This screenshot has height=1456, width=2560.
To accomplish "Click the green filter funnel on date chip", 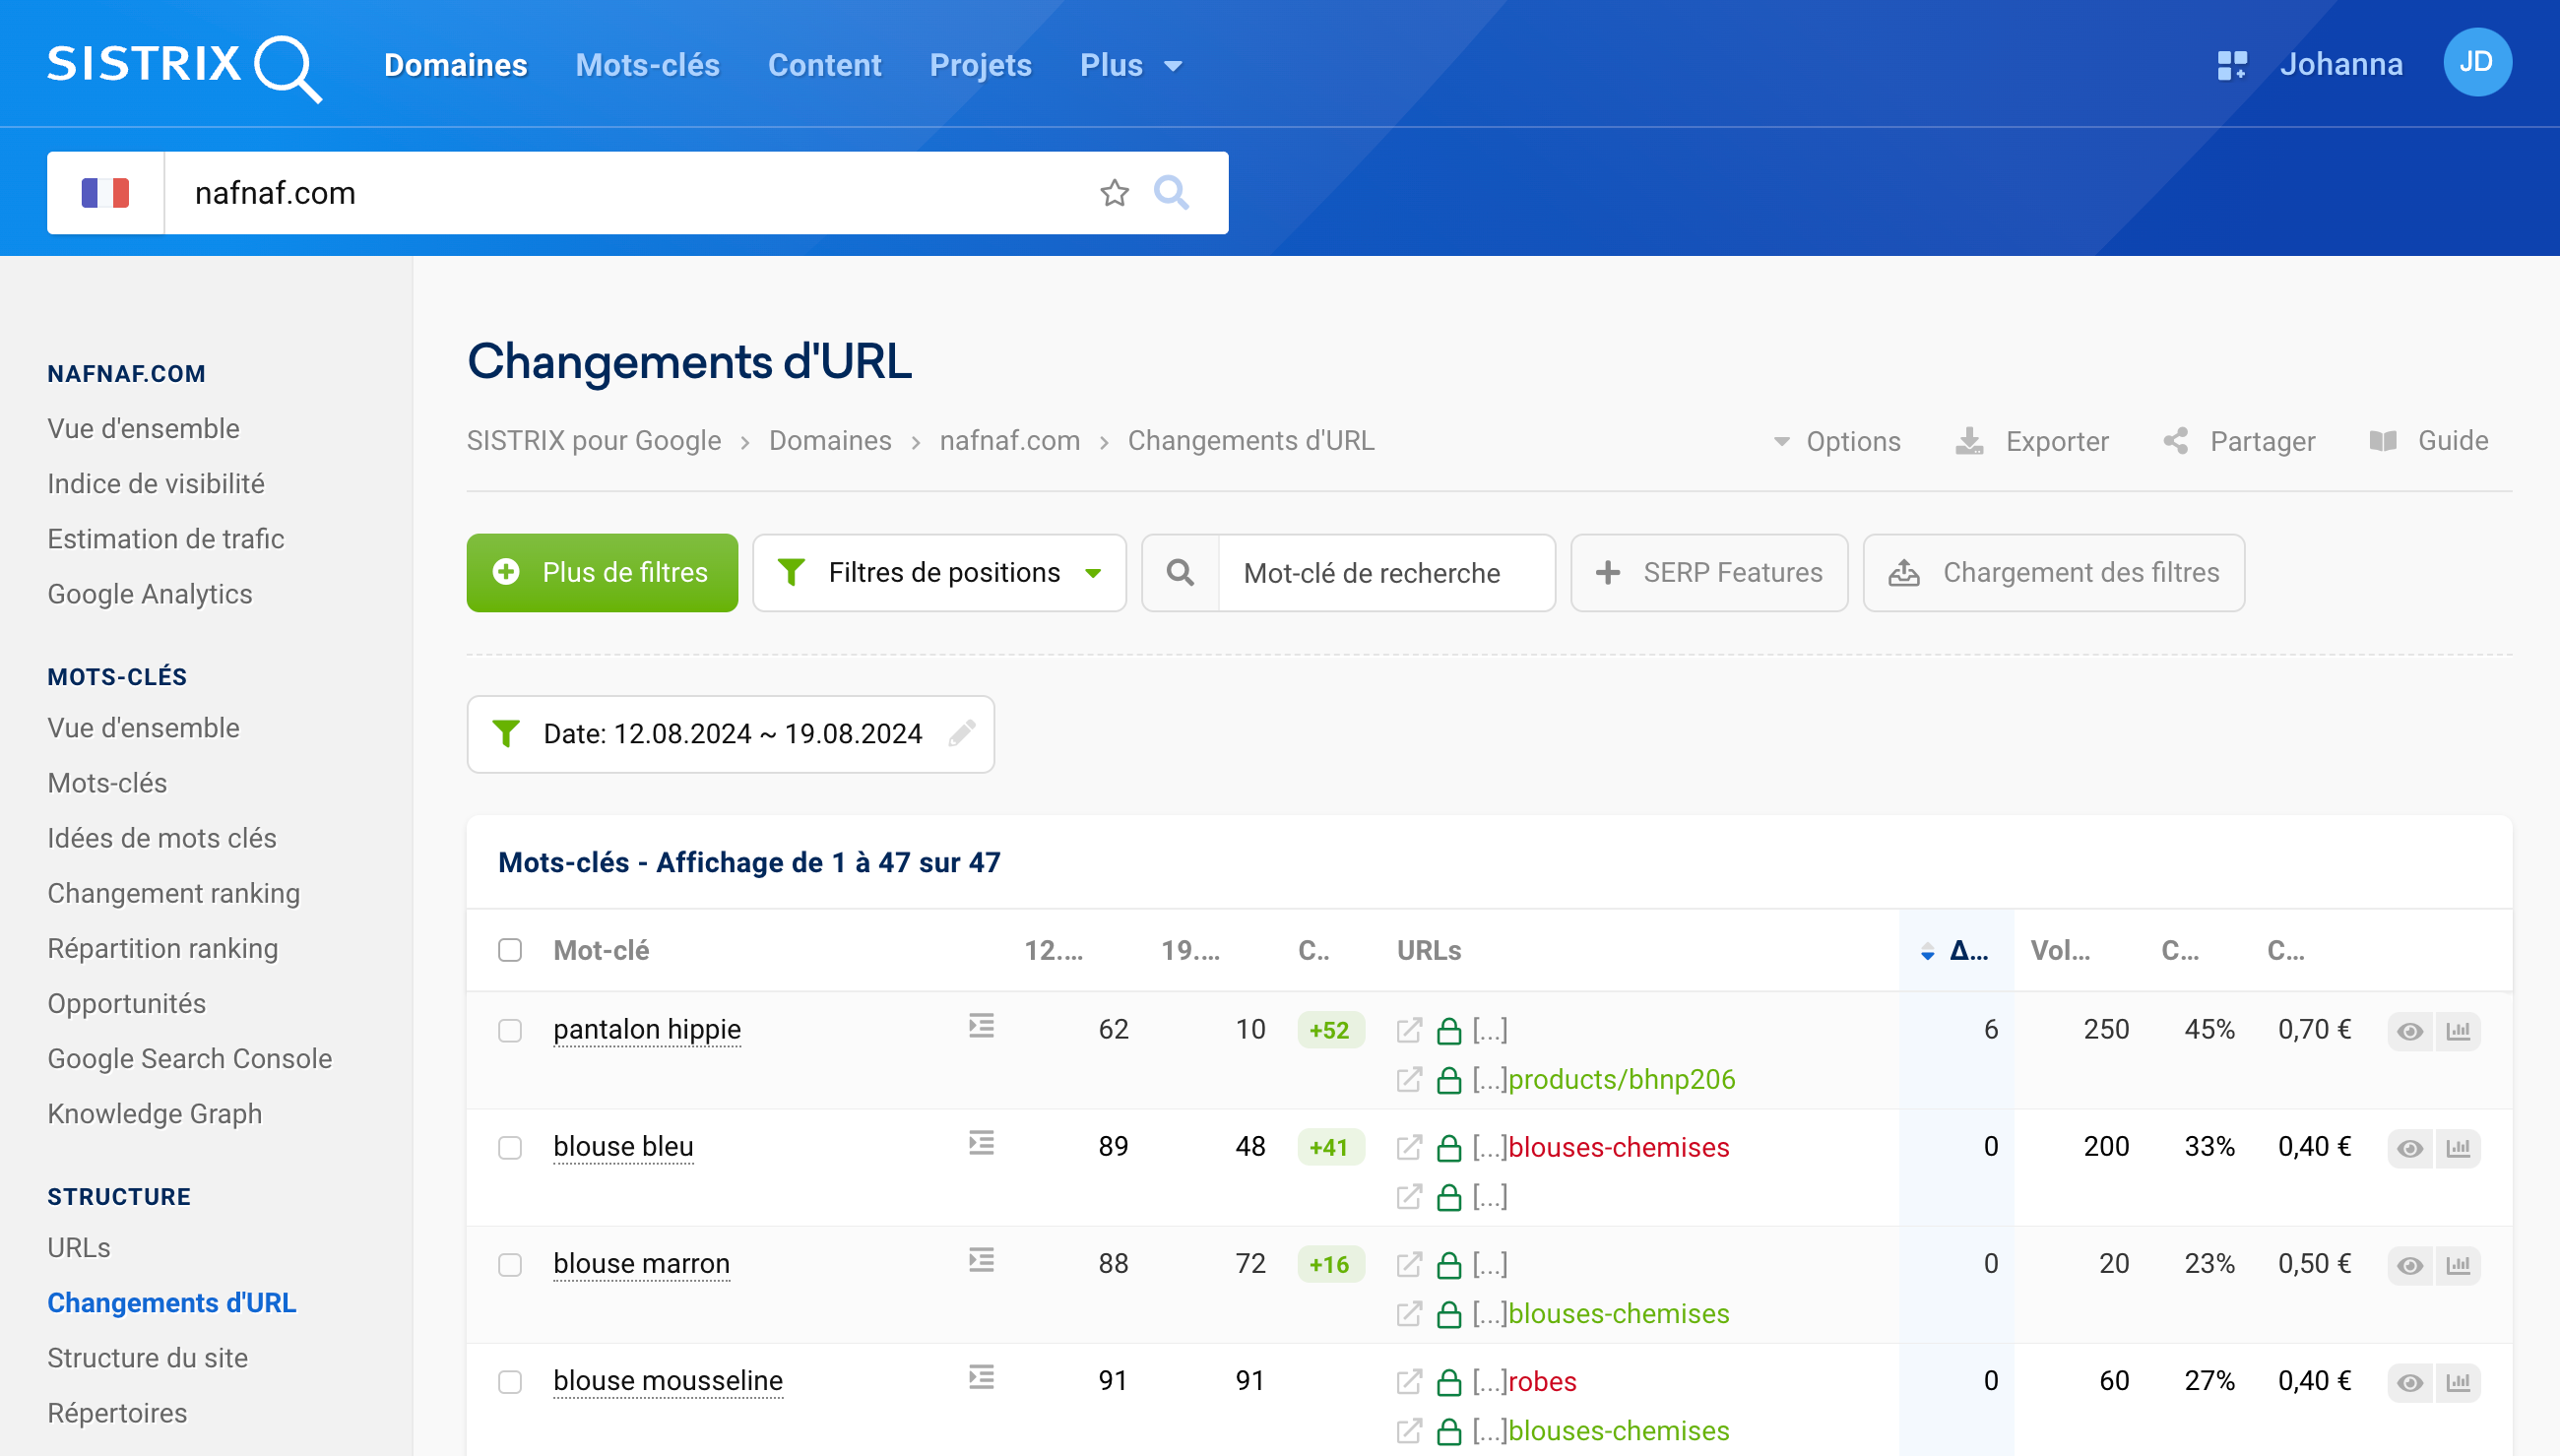I will click(506, 733).
